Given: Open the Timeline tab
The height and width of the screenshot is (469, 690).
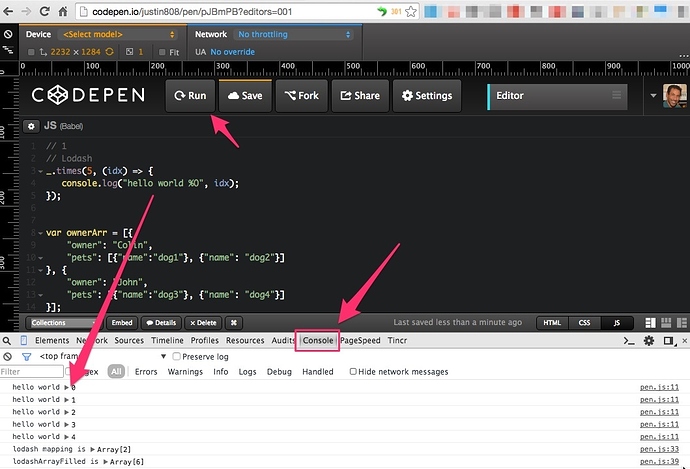Looking at the screenshot, I should pos(167,341).
